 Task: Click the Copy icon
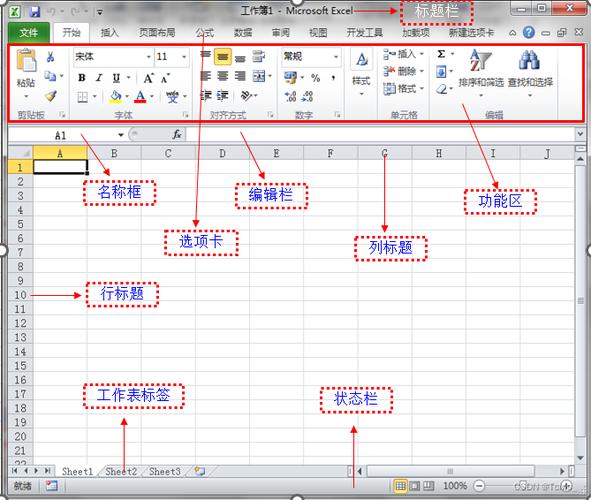tap(50, 76)
